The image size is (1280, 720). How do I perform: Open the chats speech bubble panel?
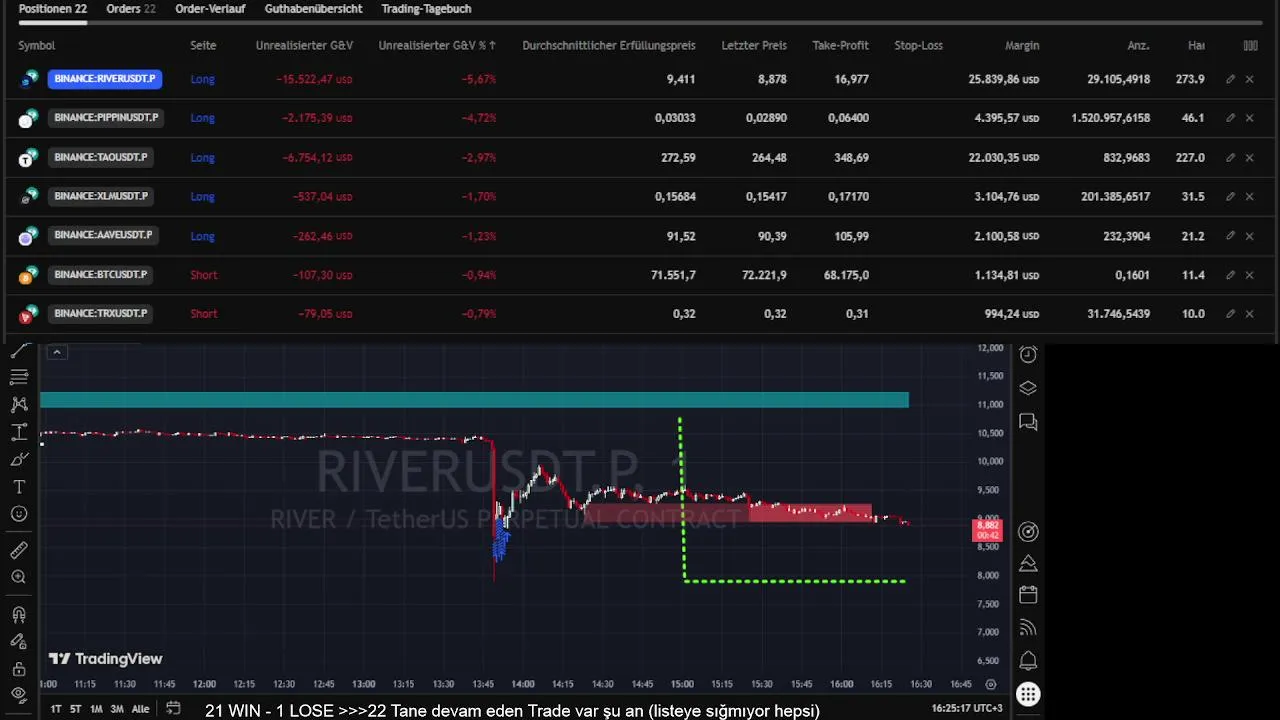1028,422
